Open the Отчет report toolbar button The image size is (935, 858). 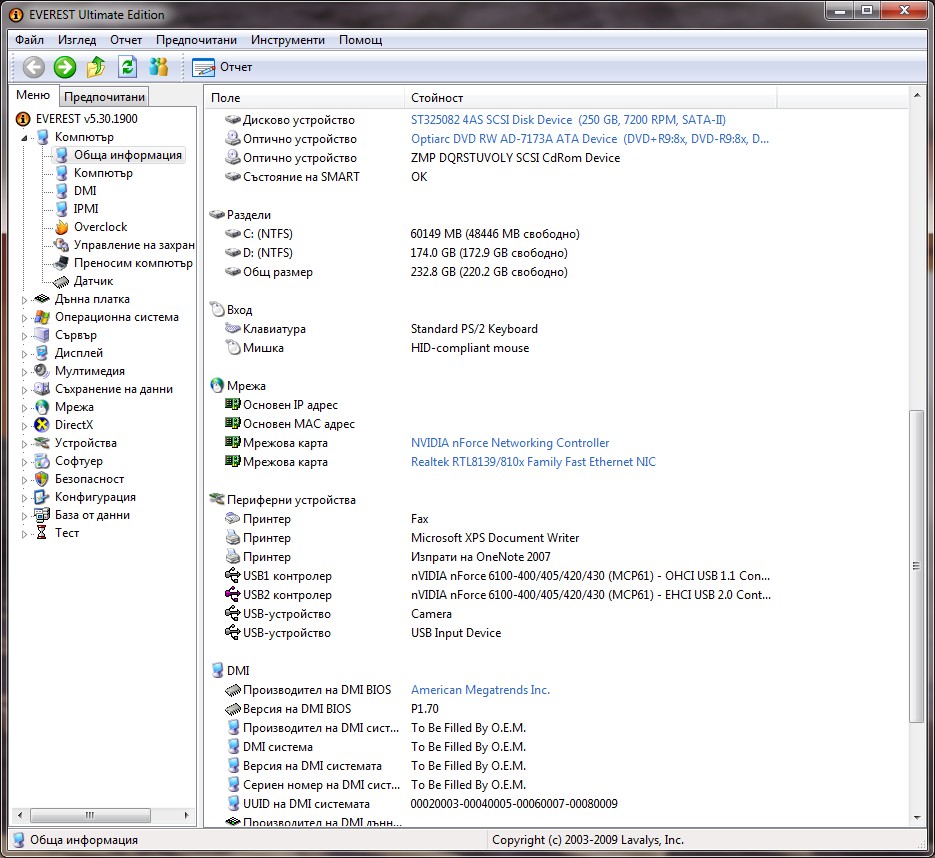[222, 67]
